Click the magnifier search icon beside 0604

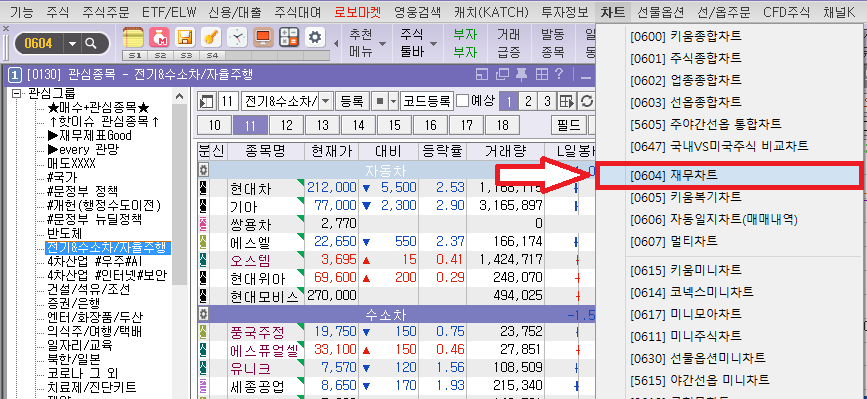pos(91,43)
